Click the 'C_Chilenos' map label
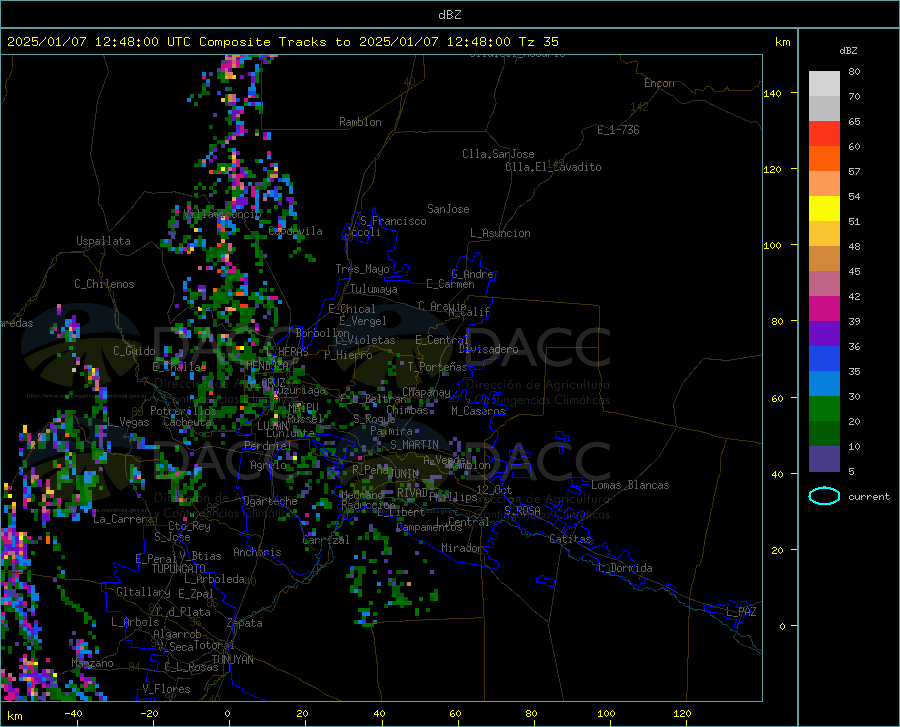The height and width of the screenshot is (727, 900). click(104, 284)
